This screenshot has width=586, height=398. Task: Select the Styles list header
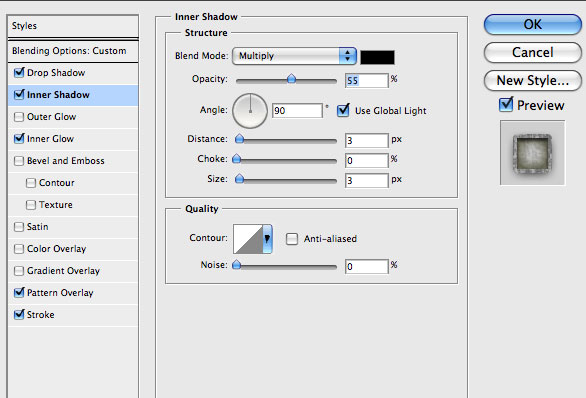pyautogui.click(x=73, y=26)
